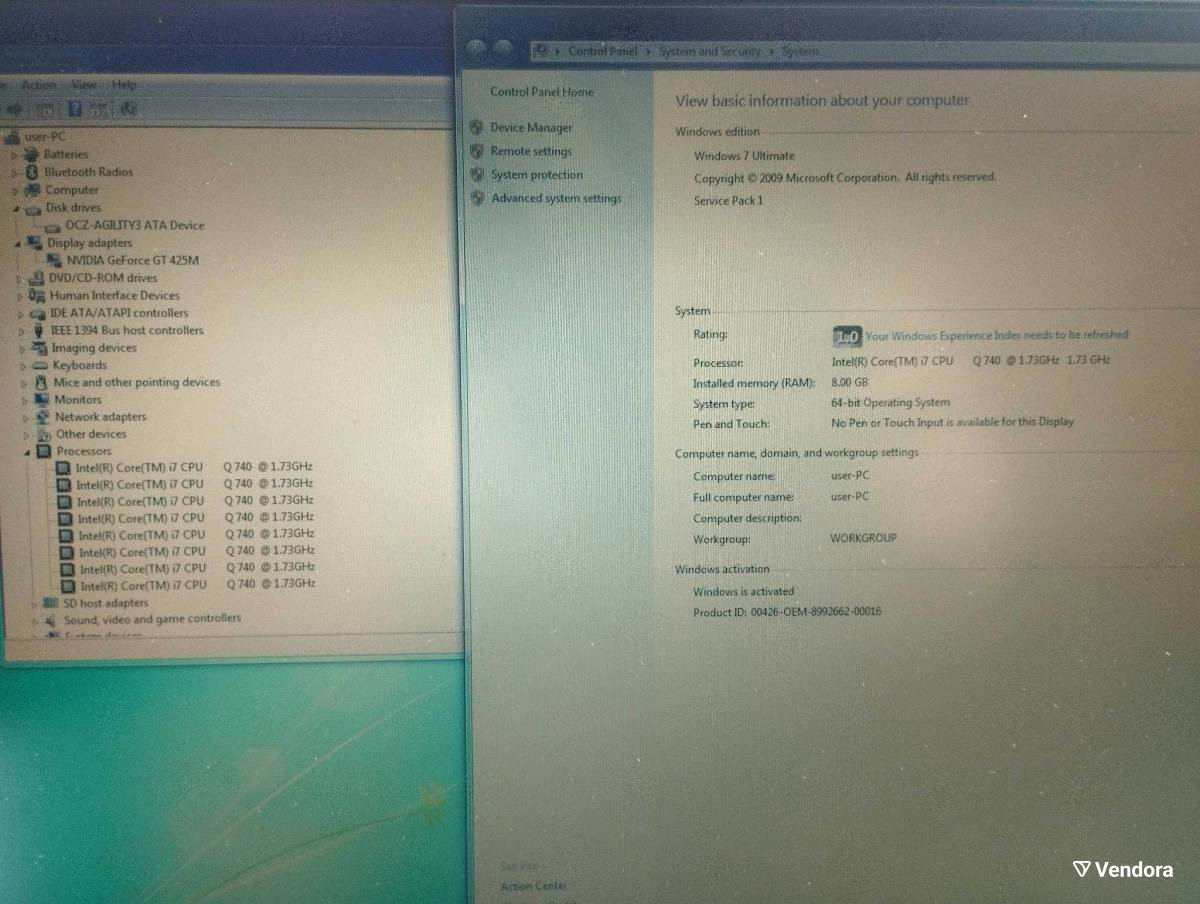This screenshot has width=1200, height=904.
Task: Open Control Panel Home link
Action: 541,92
